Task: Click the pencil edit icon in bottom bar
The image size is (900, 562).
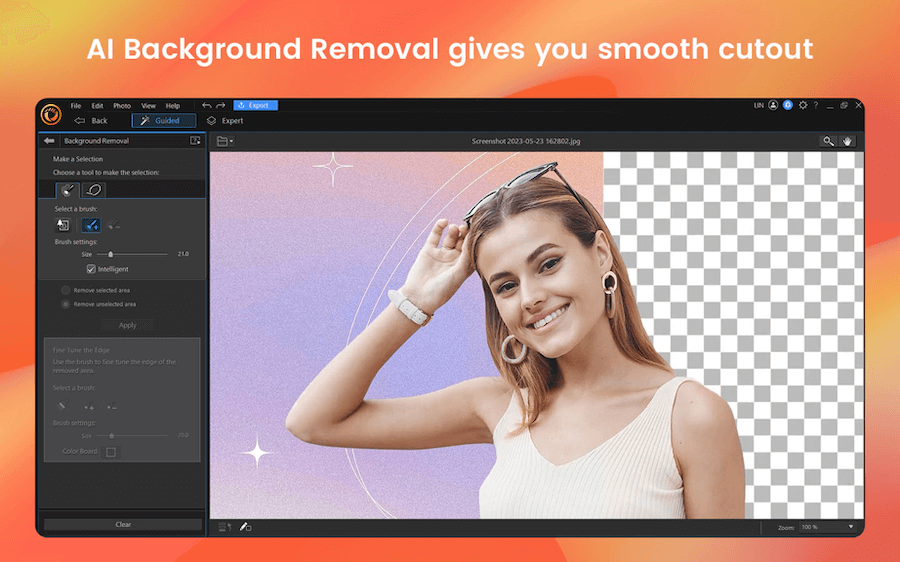Action: (x=245, y=526)
